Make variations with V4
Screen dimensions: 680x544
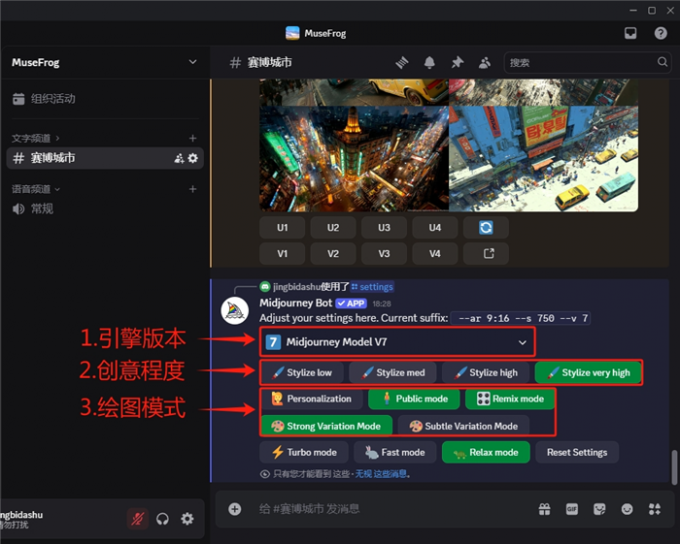[435, 253]
